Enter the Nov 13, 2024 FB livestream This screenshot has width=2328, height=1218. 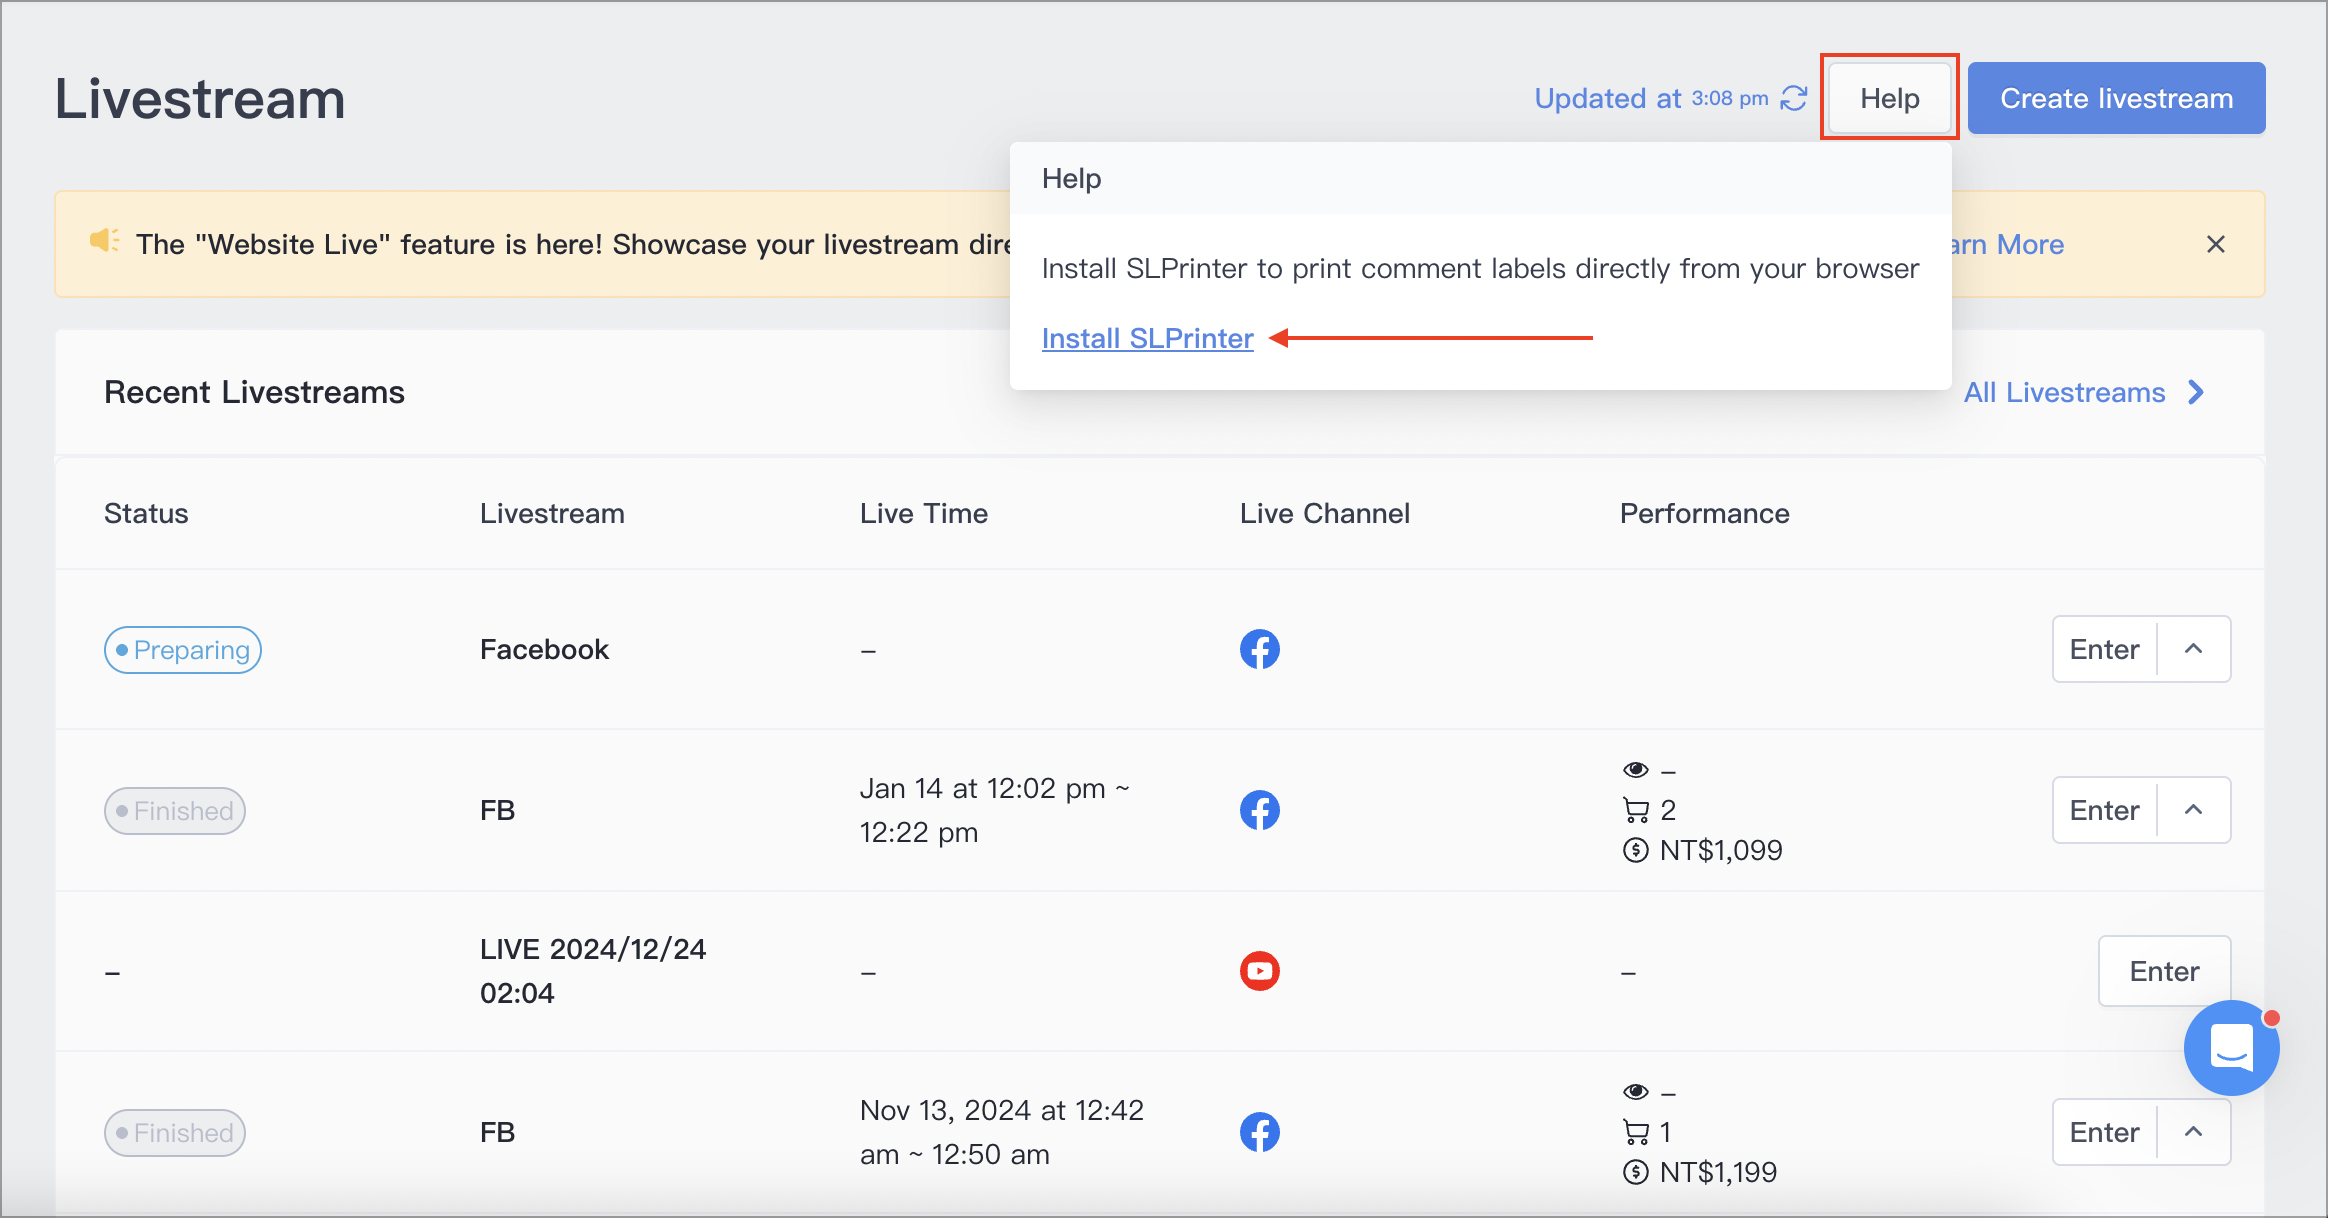point(2104,1132)
